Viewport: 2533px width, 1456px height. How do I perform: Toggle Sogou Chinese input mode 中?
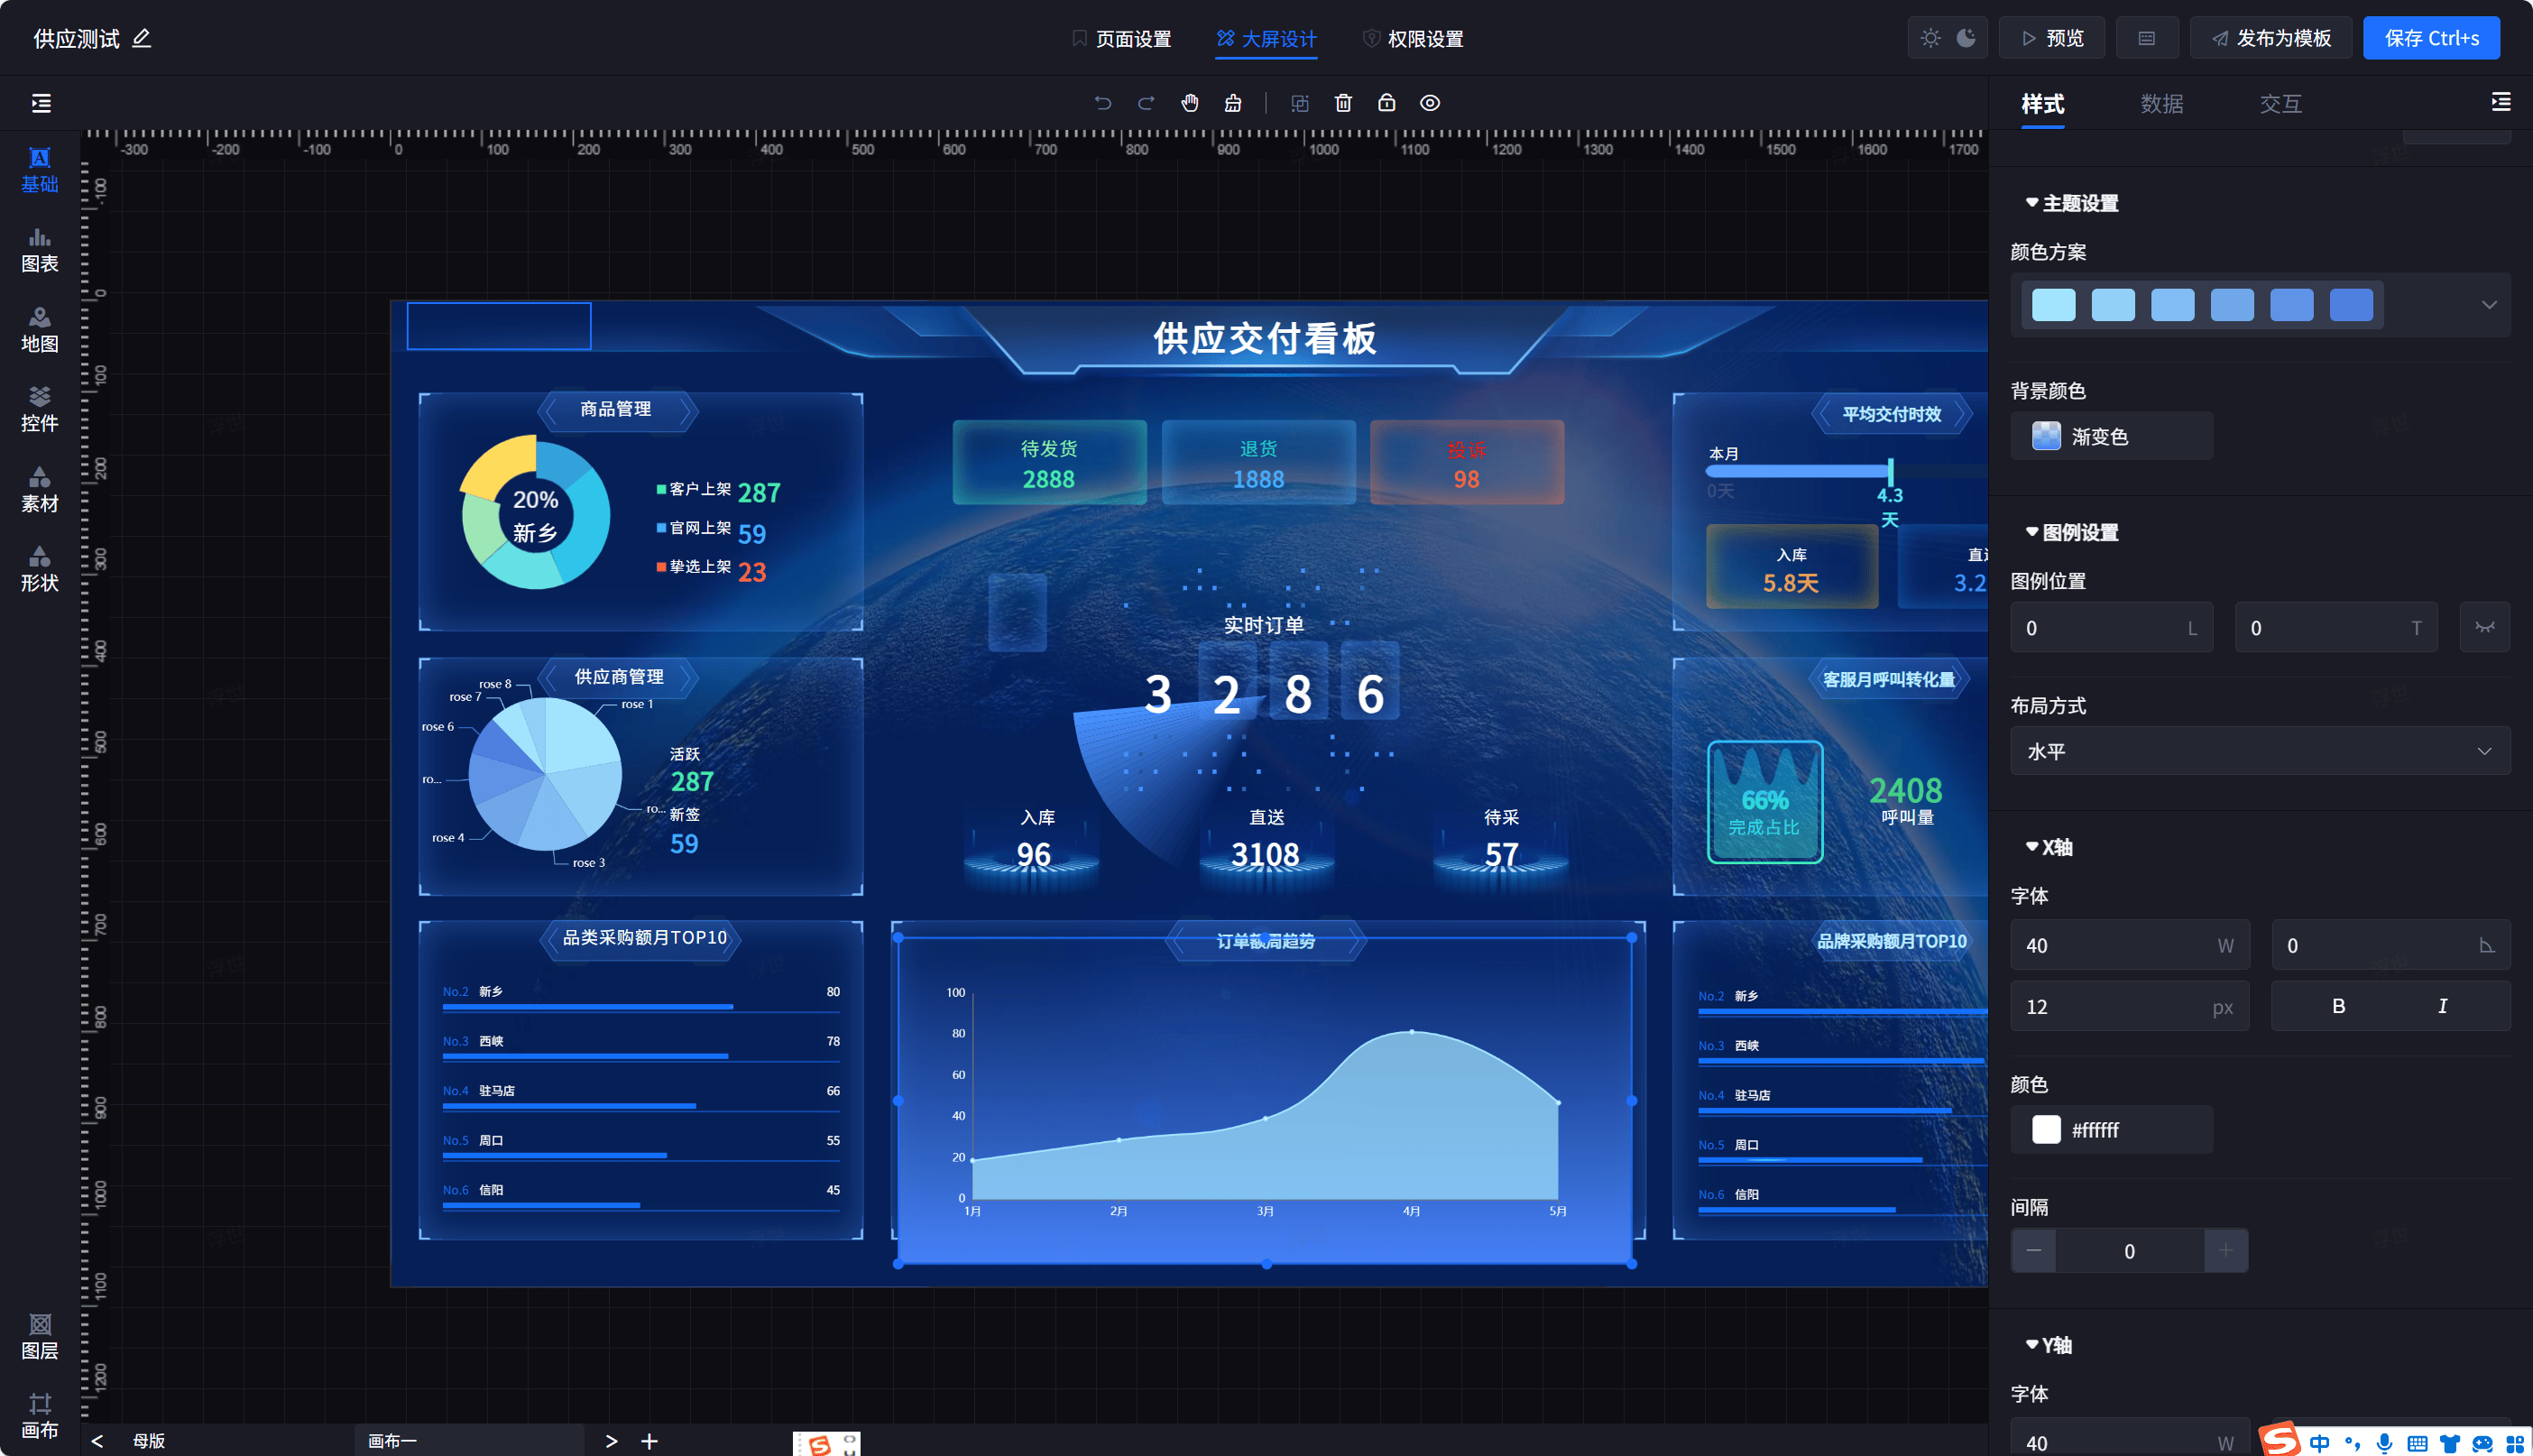[x=2318, y=1443]
